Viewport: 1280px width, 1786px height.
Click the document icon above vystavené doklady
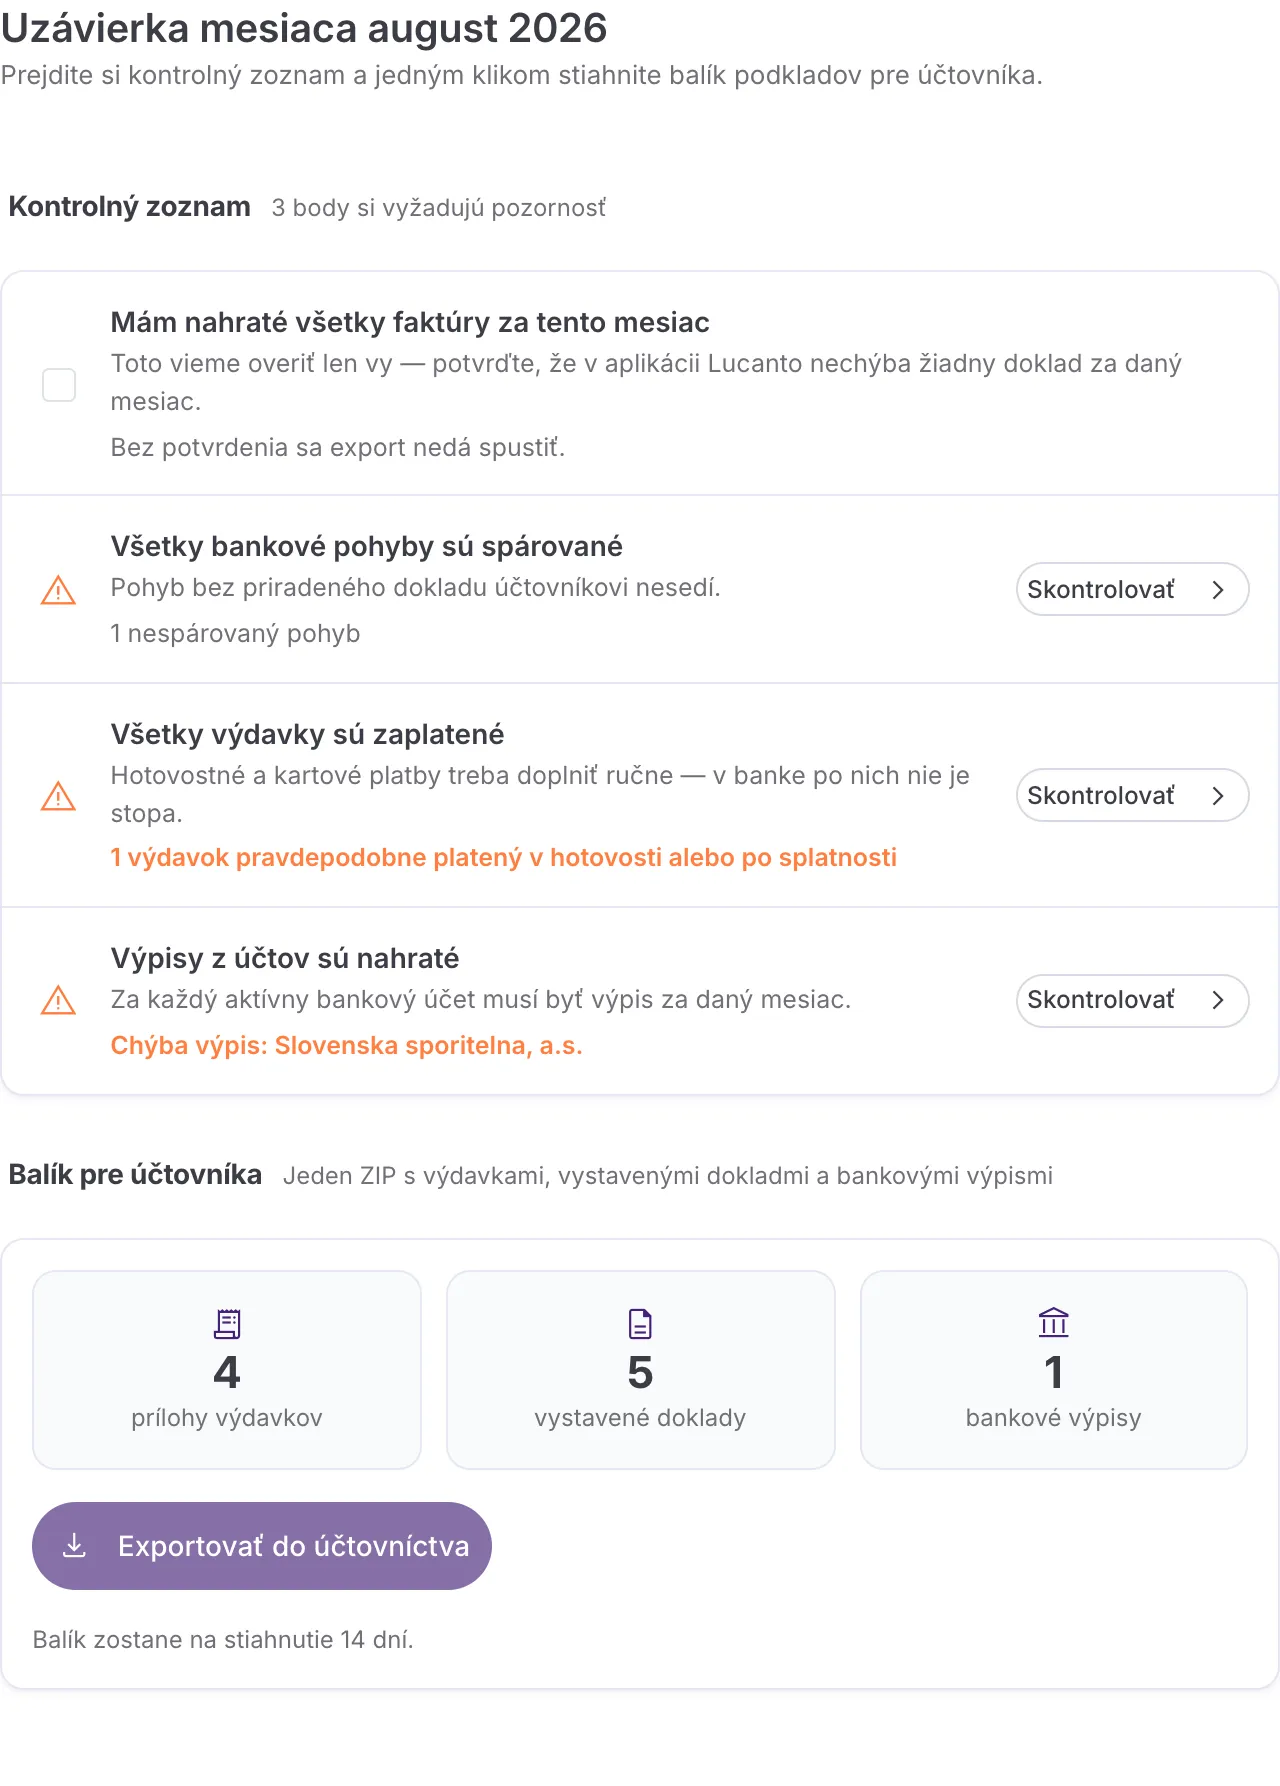click(x=640, y=1324)
